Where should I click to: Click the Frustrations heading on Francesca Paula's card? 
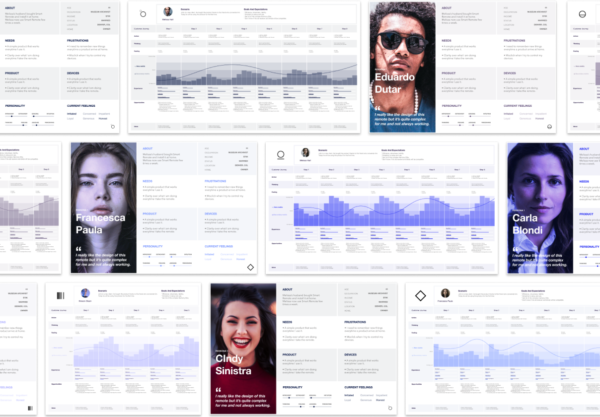pos(220,181)
